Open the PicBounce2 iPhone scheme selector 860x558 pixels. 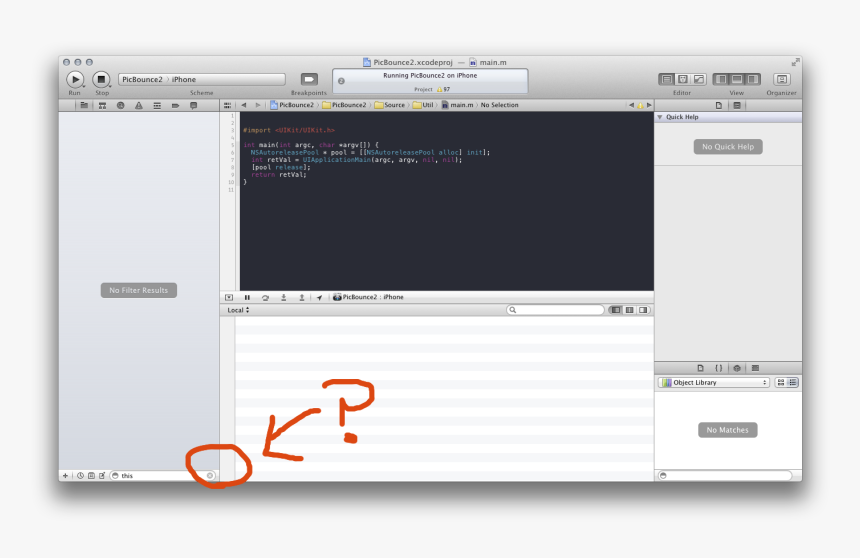201,80
